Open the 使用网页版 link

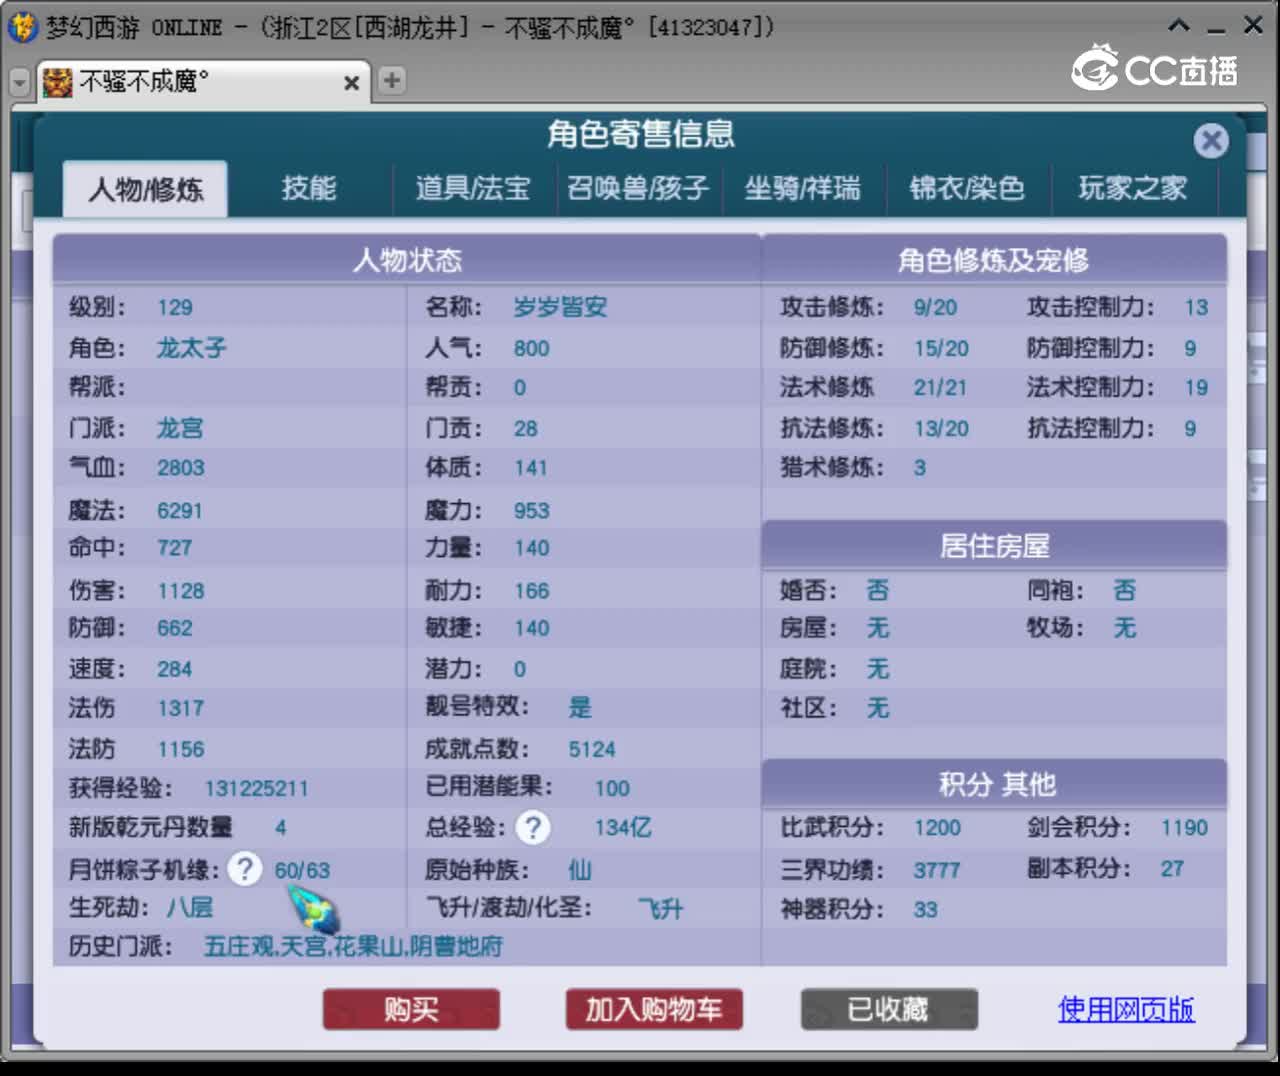coord(1126,1009)
